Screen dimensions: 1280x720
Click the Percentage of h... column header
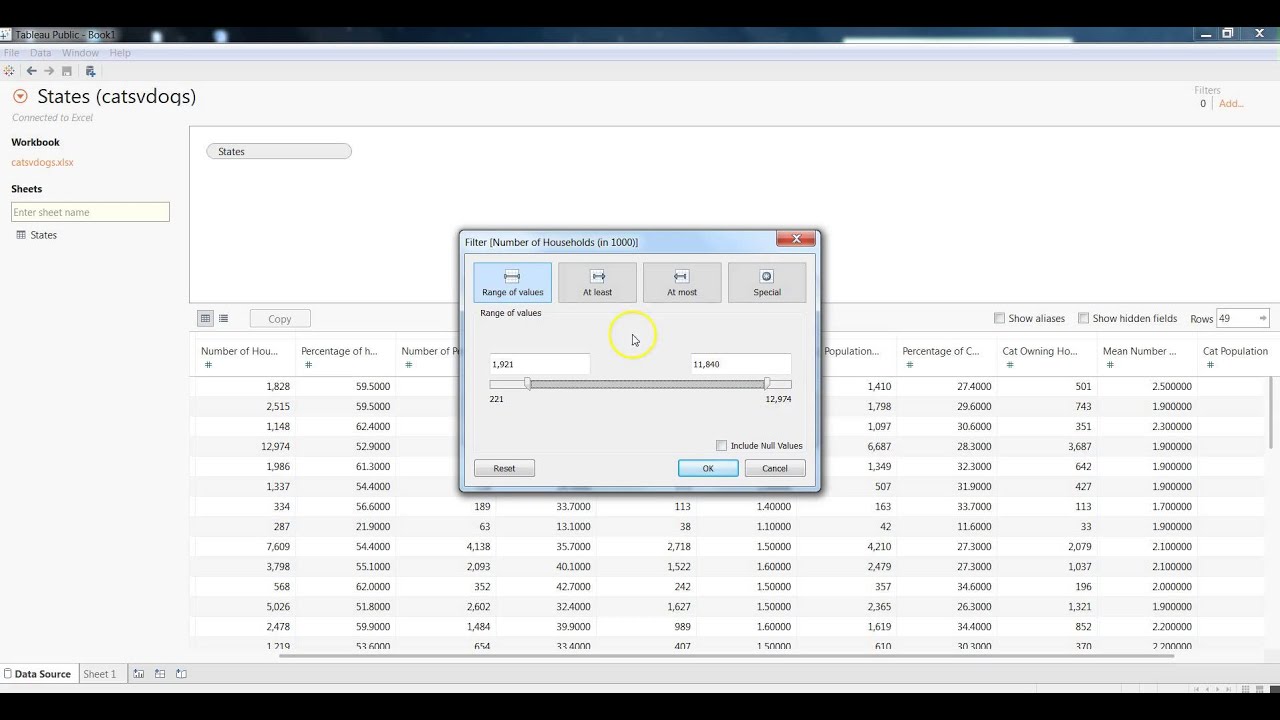[x=339, y=351]
